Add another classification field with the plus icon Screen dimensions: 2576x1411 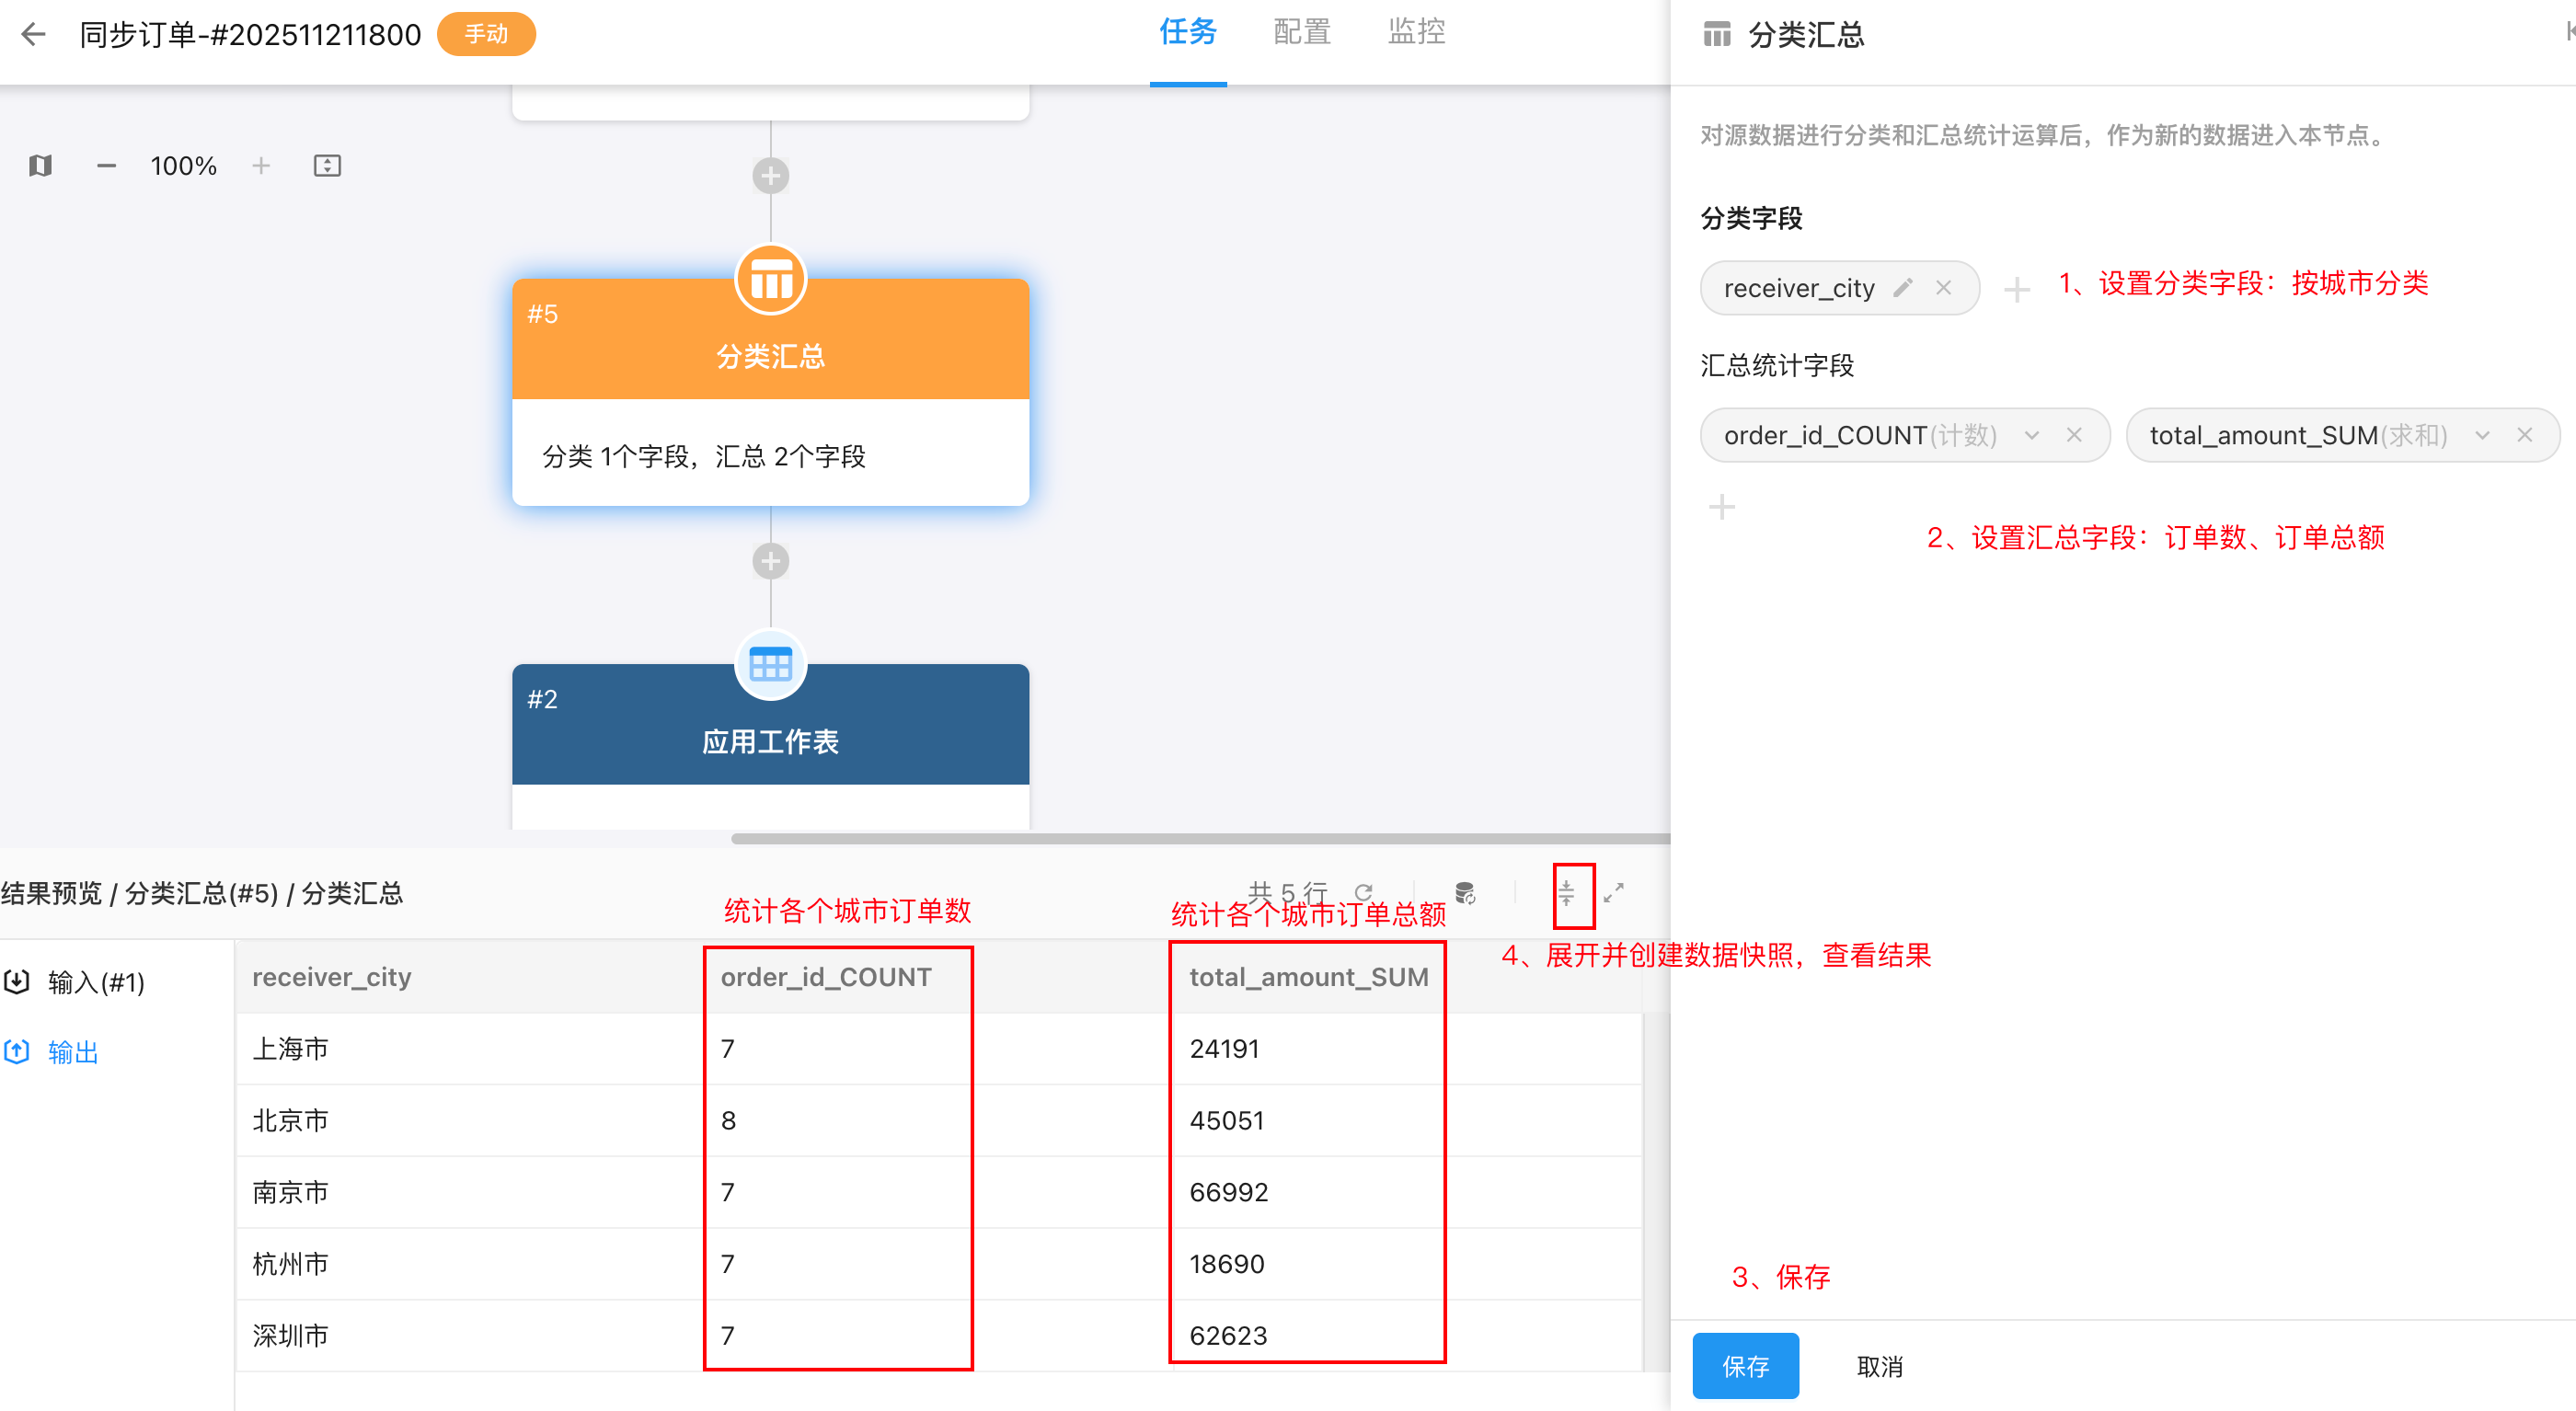2016,290
